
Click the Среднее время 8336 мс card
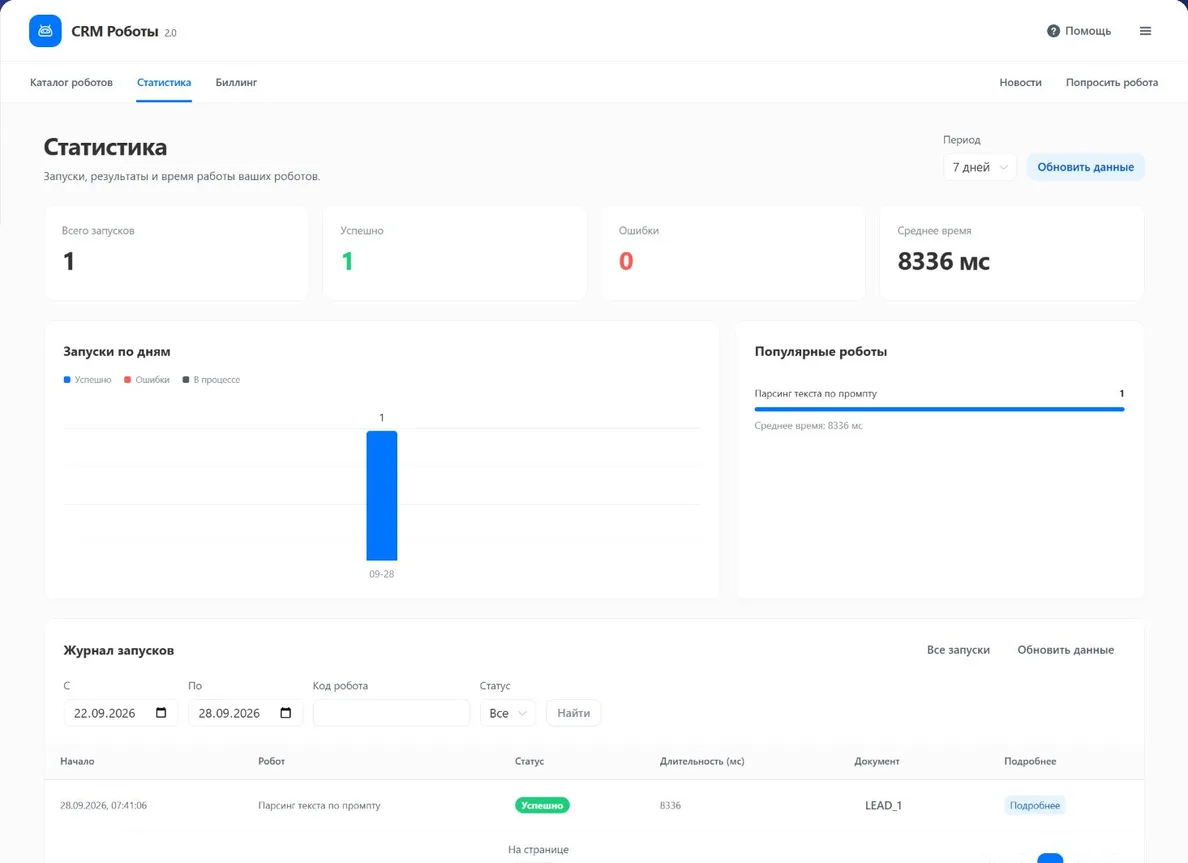[x=1011, y=253]
